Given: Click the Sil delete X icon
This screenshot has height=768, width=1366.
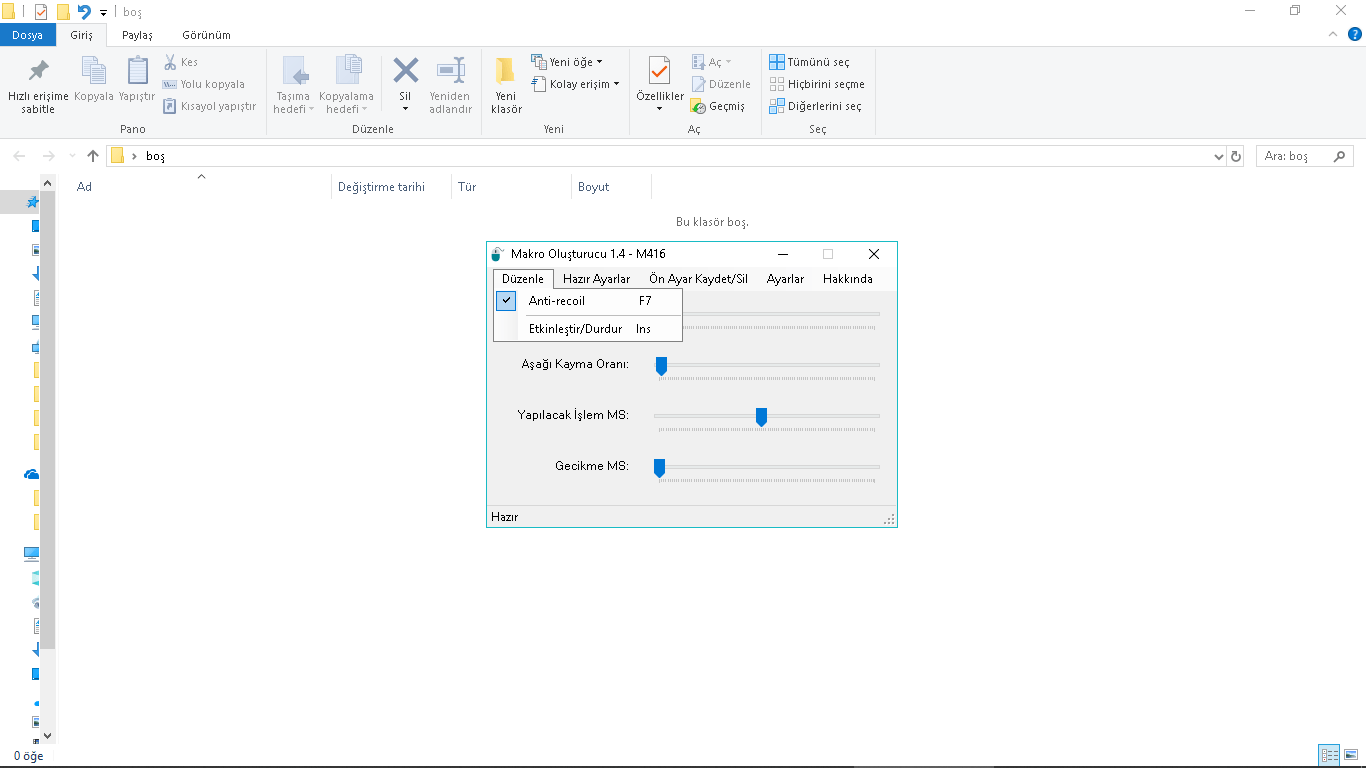Looking at the screenshot, I should point(405,71).
